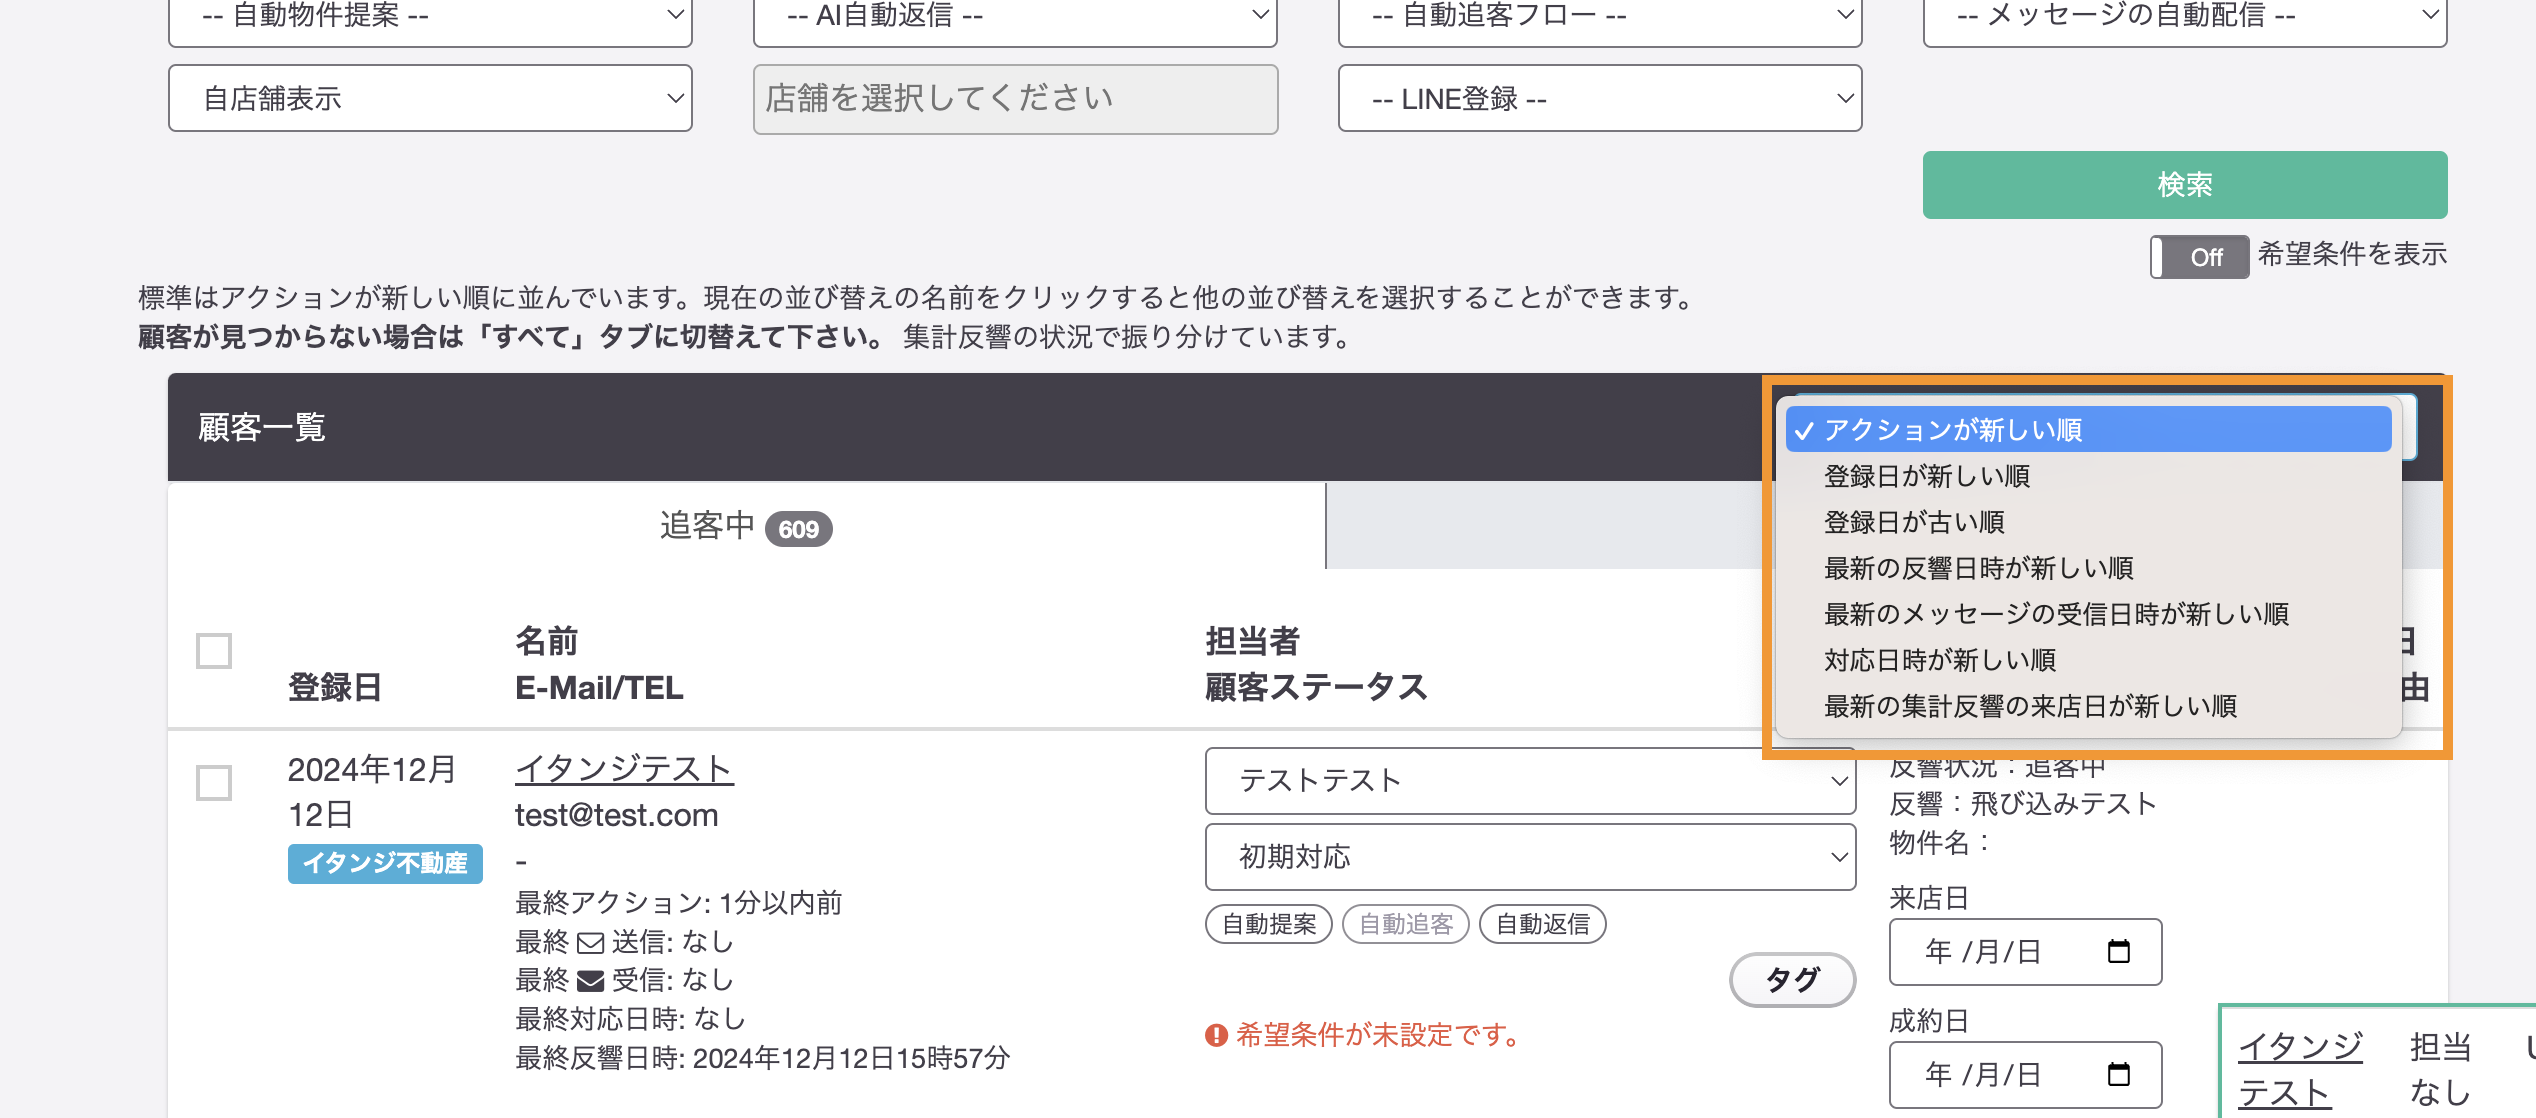Open the 自動追客フロー dropdown
2536x1118 pixels.
pyautogui.click(x=1600, y=18)
